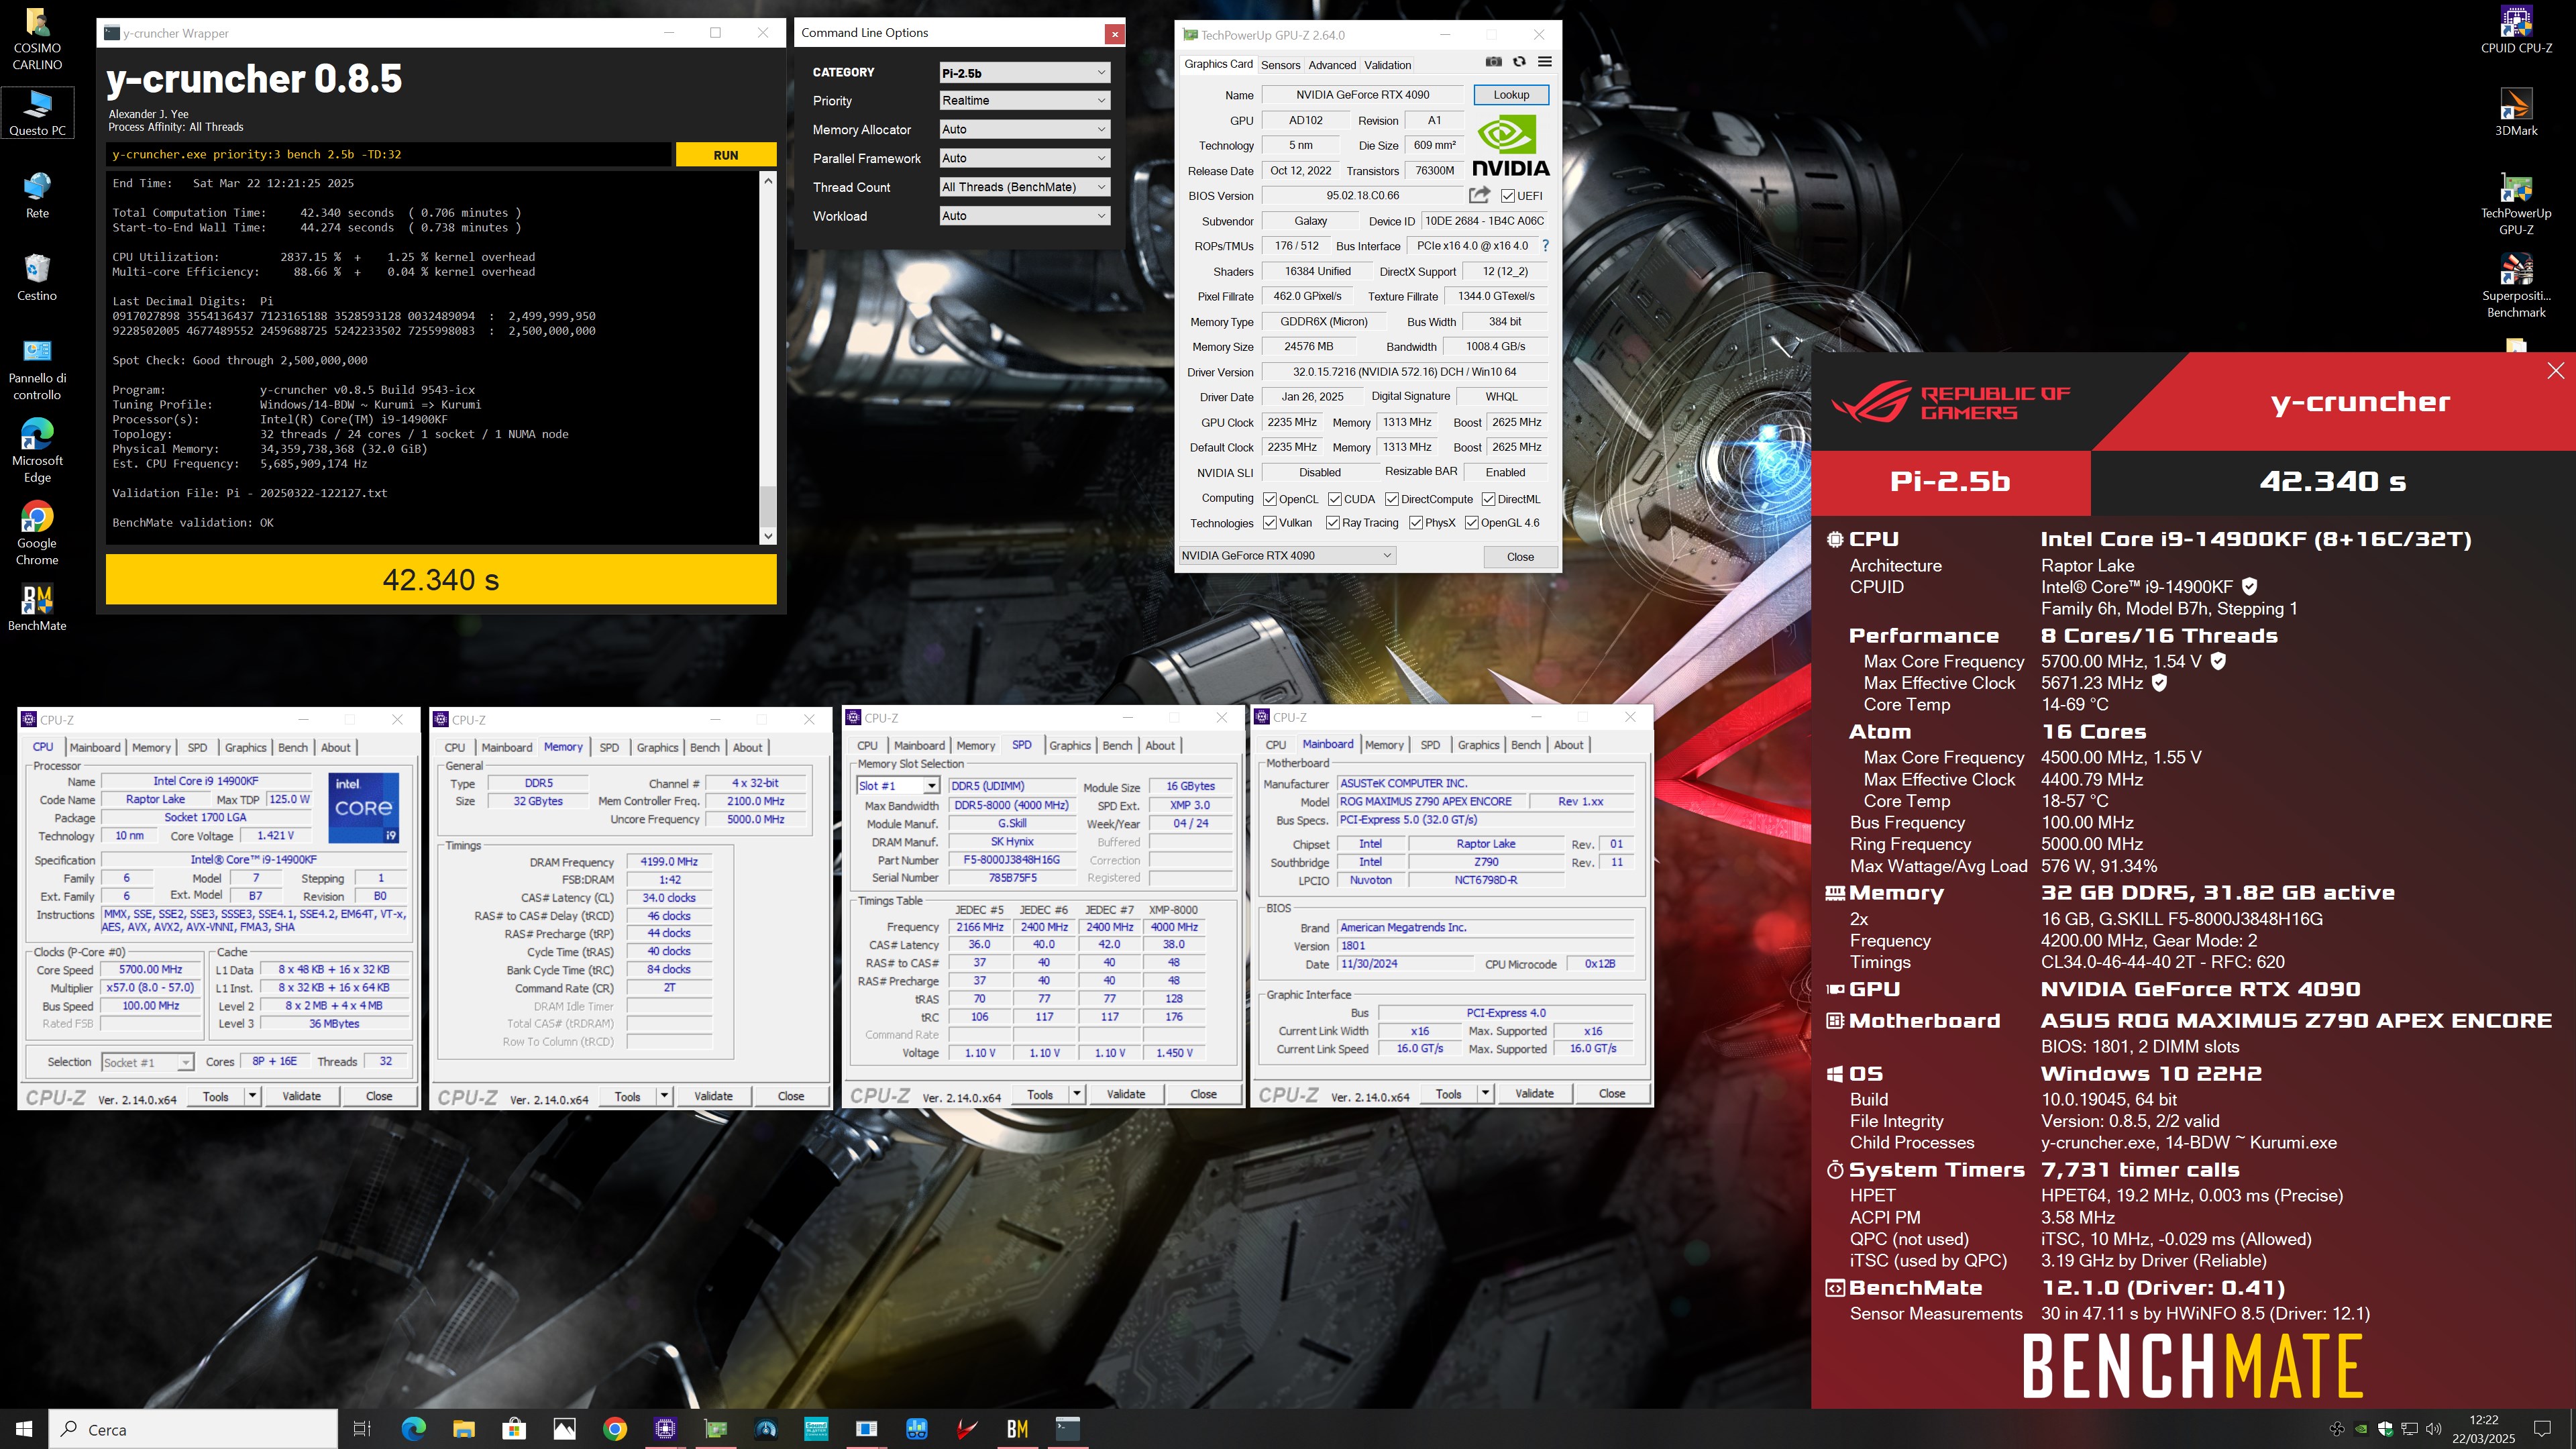Open the Cestino recycle bin icon
The height and width of the screenshot is (1449, 2576).
tap(37, 277)
